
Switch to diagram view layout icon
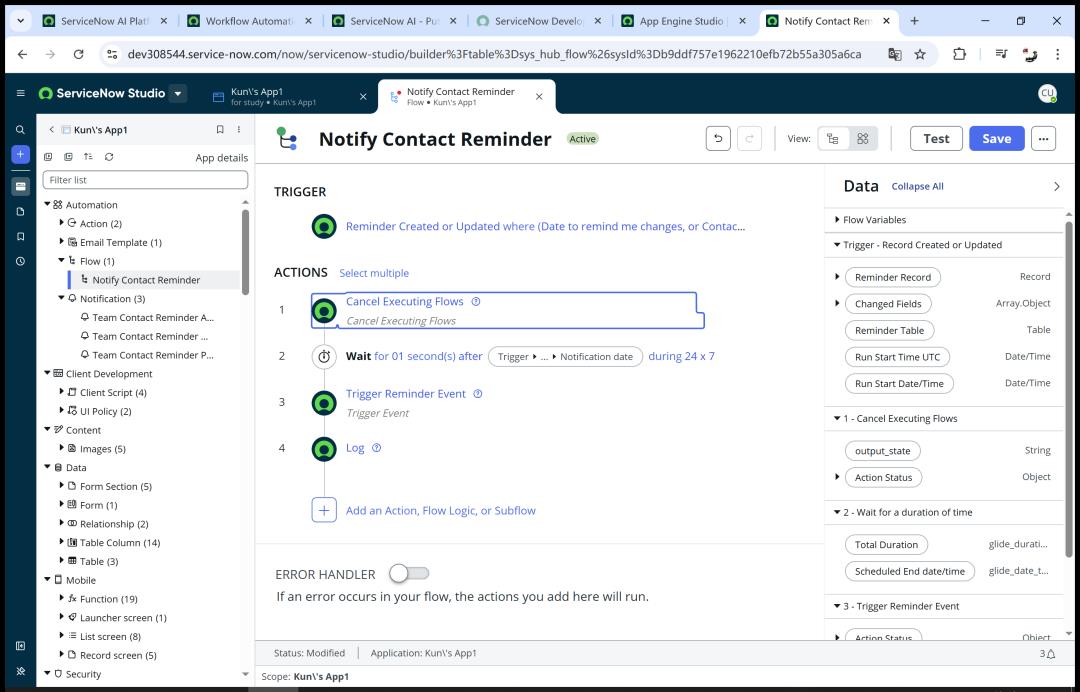862,138
